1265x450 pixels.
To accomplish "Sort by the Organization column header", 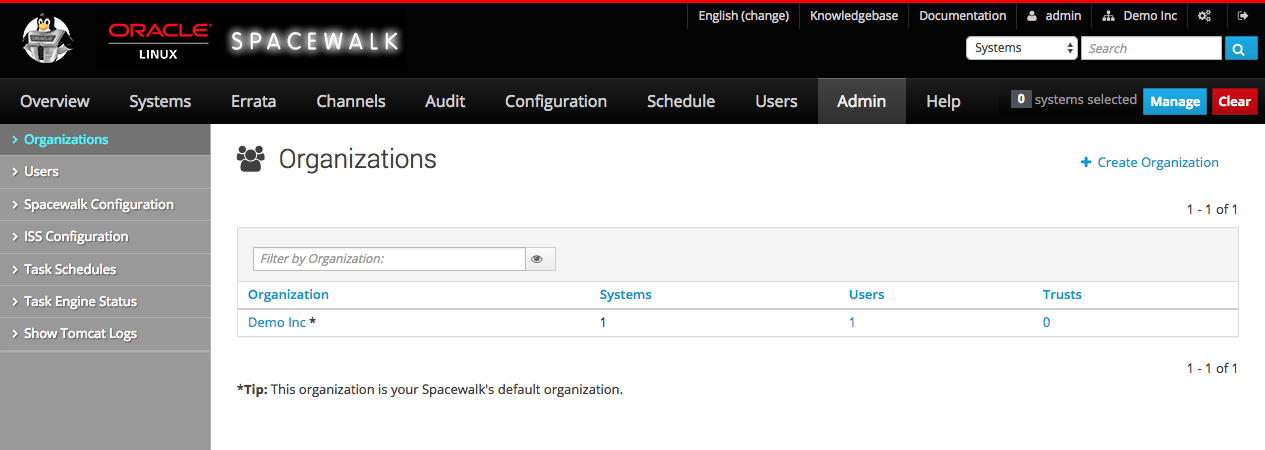I will (x=288, y=294).
